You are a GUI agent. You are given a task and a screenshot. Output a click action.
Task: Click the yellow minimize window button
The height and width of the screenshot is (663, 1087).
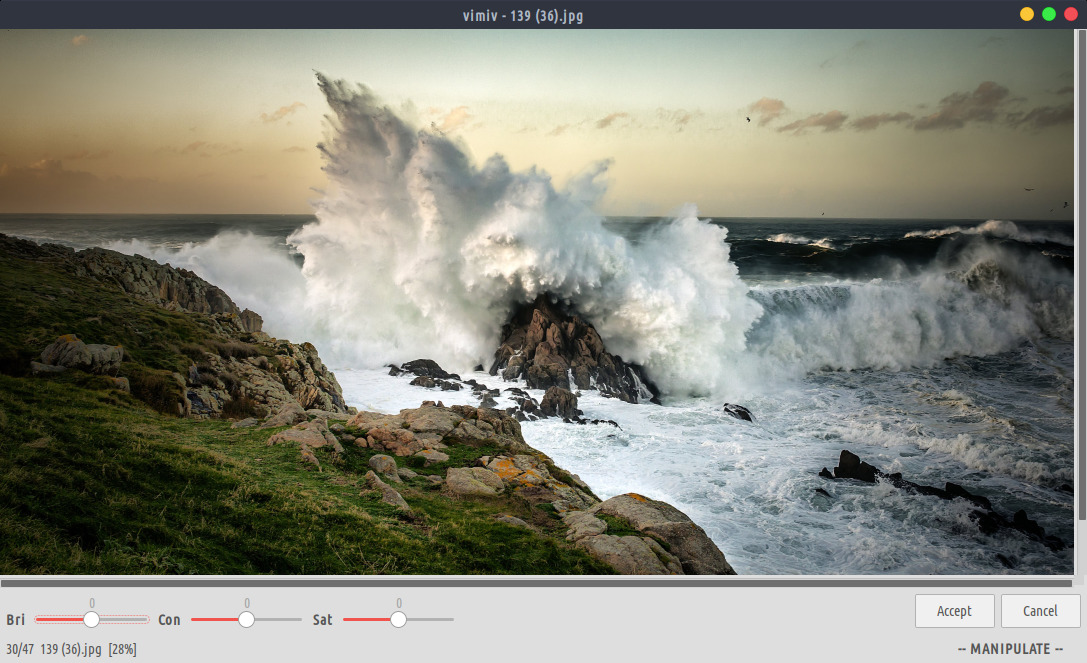(1027, 15)
